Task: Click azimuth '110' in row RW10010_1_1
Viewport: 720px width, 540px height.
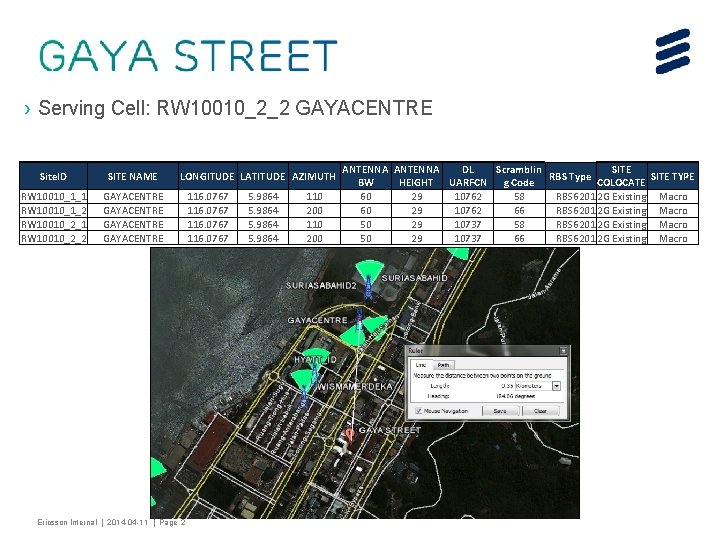Action: coord(314,197)
